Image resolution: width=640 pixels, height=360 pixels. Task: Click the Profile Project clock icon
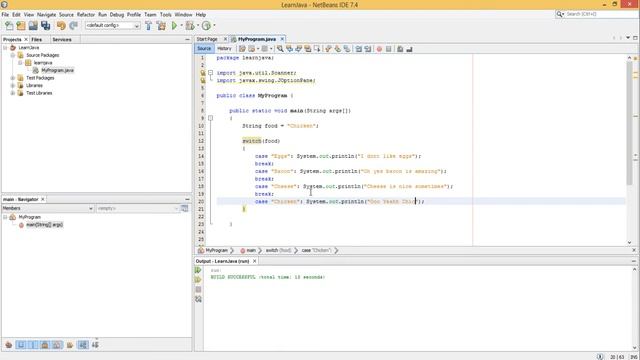[x=207, y=26]
